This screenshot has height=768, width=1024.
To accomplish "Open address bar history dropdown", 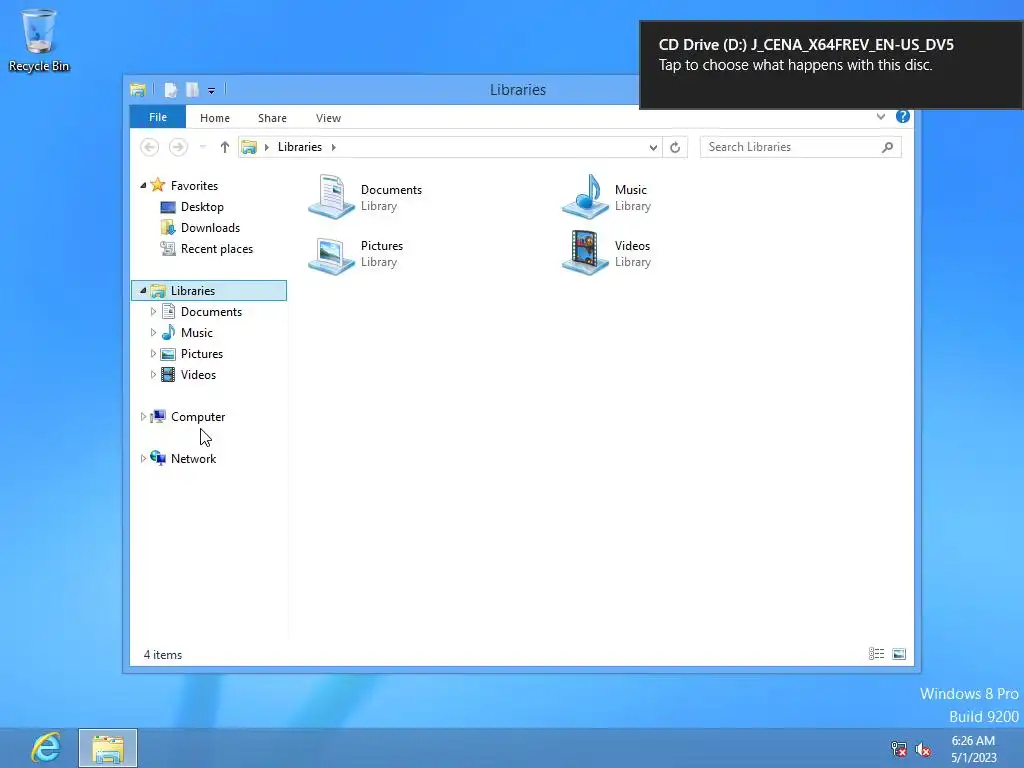I will [653, 148].
